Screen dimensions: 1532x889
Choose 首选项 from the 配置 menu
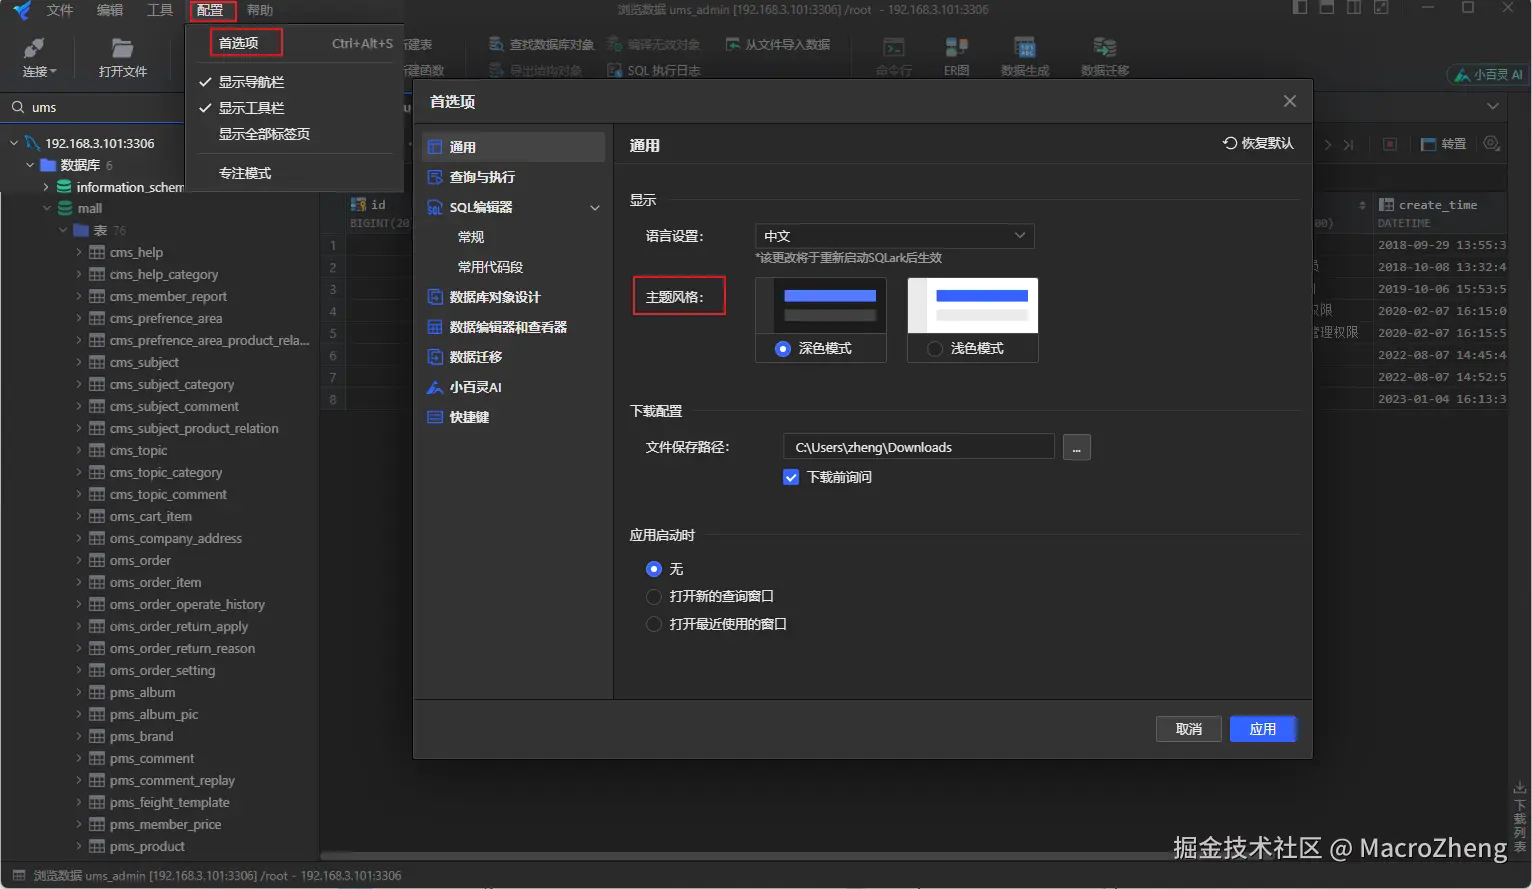[295, 43]
